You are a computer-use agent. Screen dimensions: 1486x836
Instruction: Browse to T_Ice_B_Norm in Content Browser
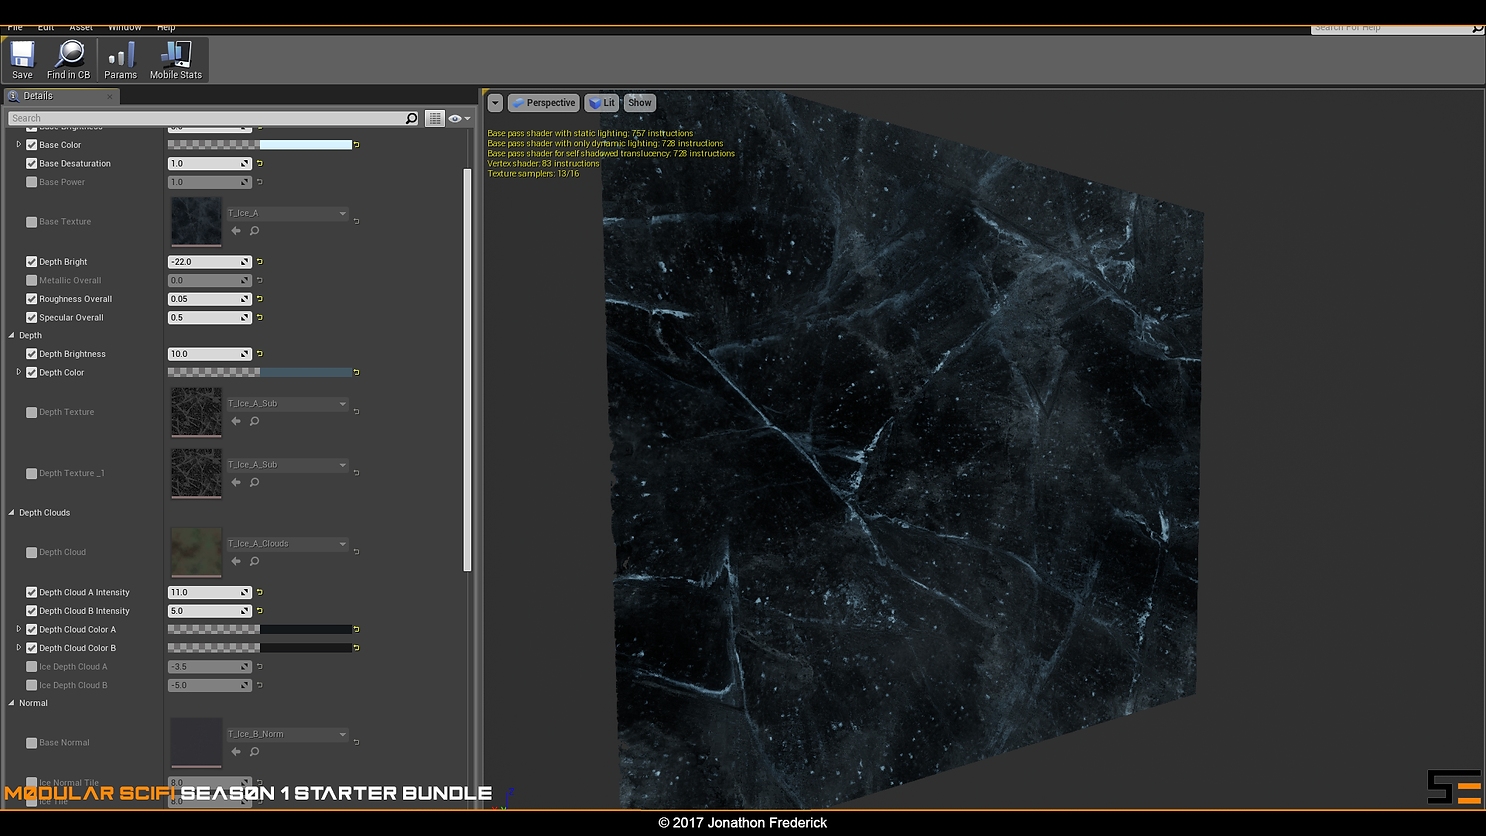click(x=254, y=751)
